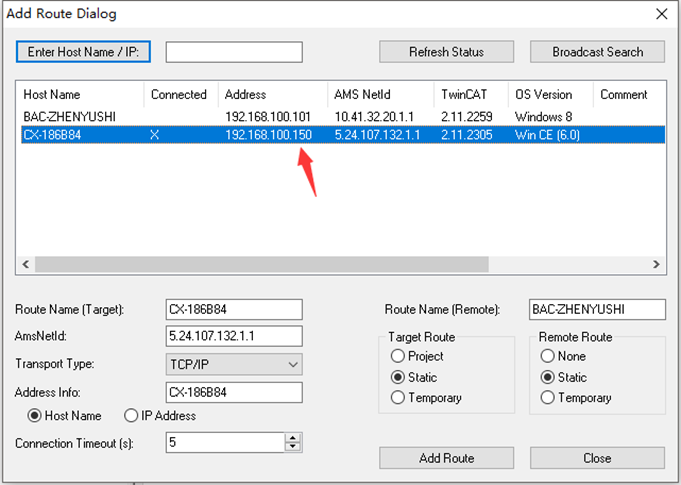Click the OS Version column header
This screenshot has height=485, width=681.
click(551, 95)
